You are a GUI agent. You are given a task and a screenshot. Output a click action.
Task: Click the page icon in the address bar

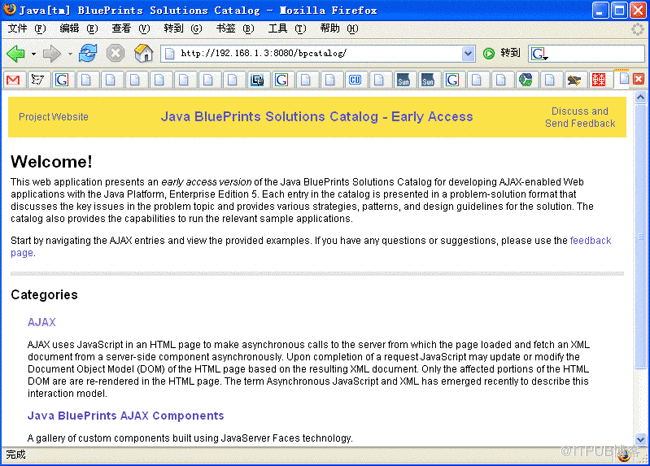pos(170,53)
